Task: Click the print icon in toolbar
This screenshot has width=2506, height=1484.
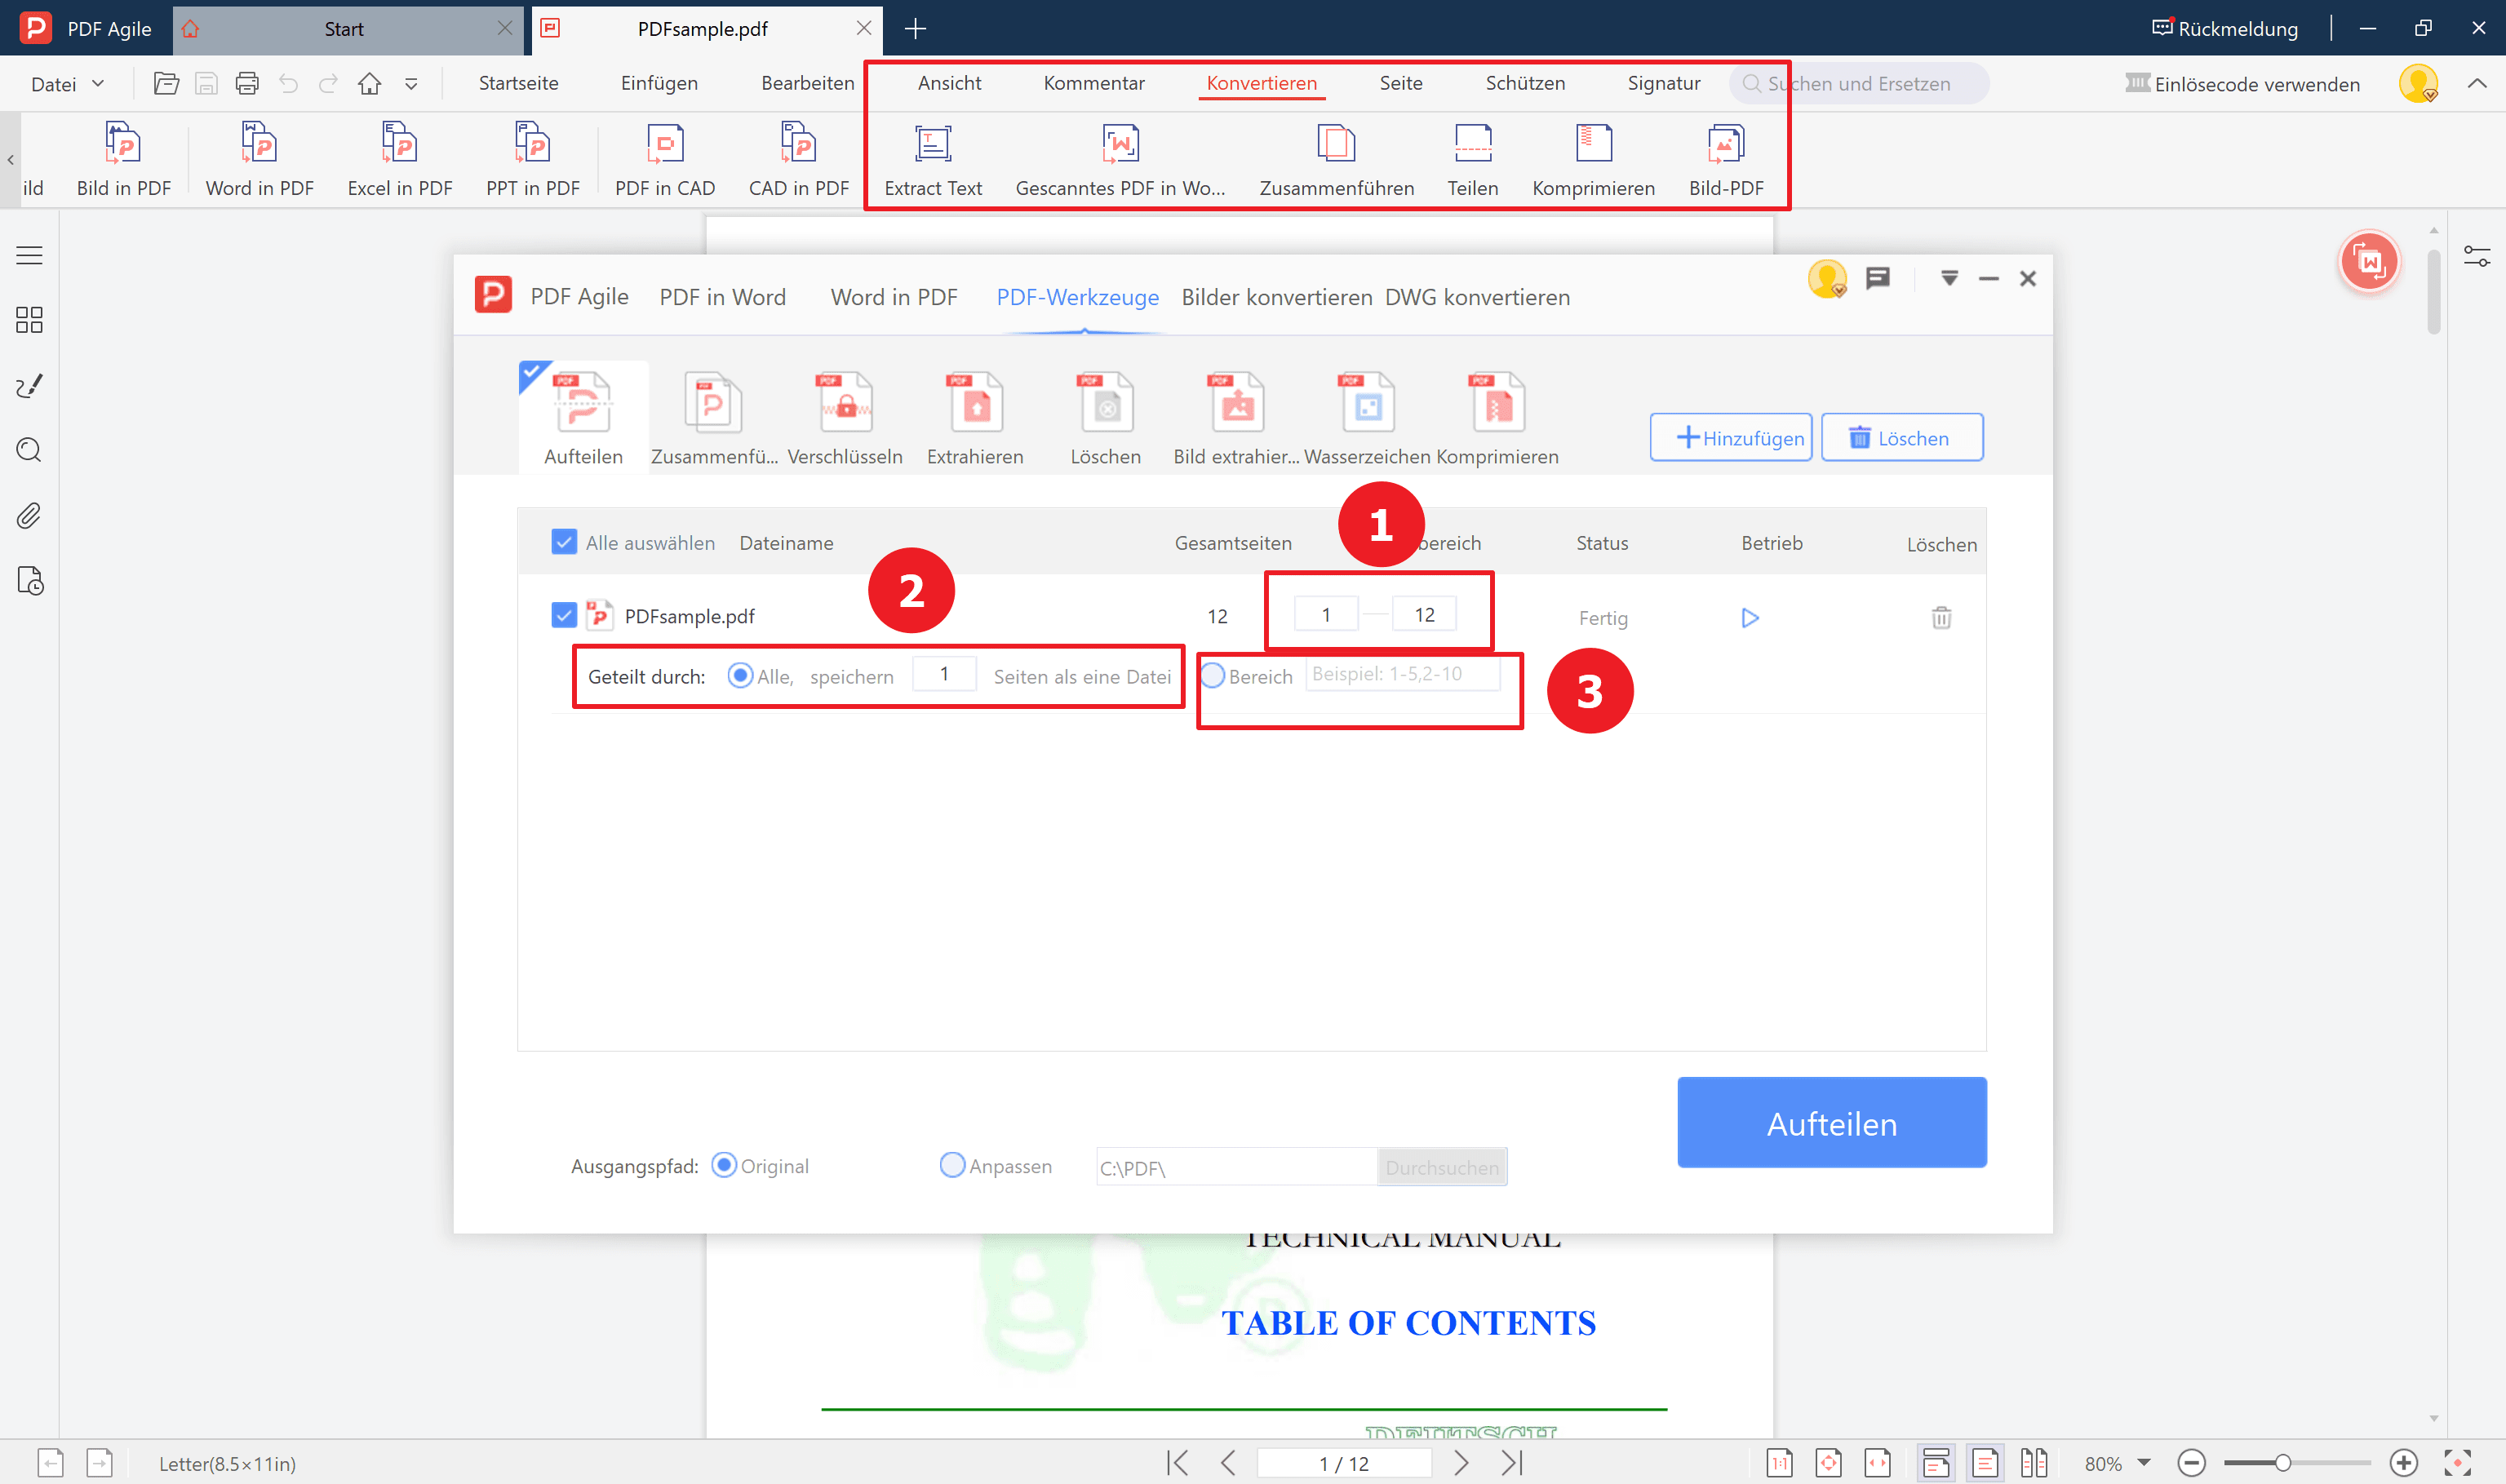Action: 247,83
